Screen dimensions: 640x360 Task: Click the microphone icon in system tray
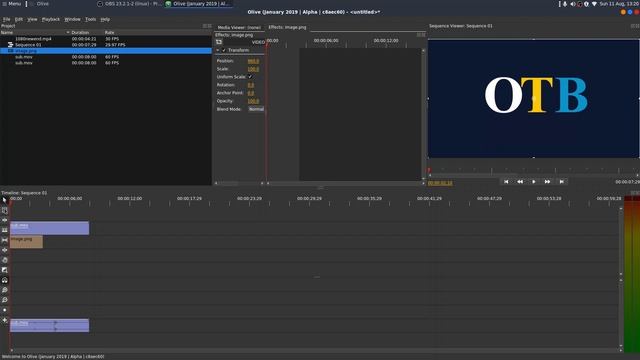coord(565,4)
